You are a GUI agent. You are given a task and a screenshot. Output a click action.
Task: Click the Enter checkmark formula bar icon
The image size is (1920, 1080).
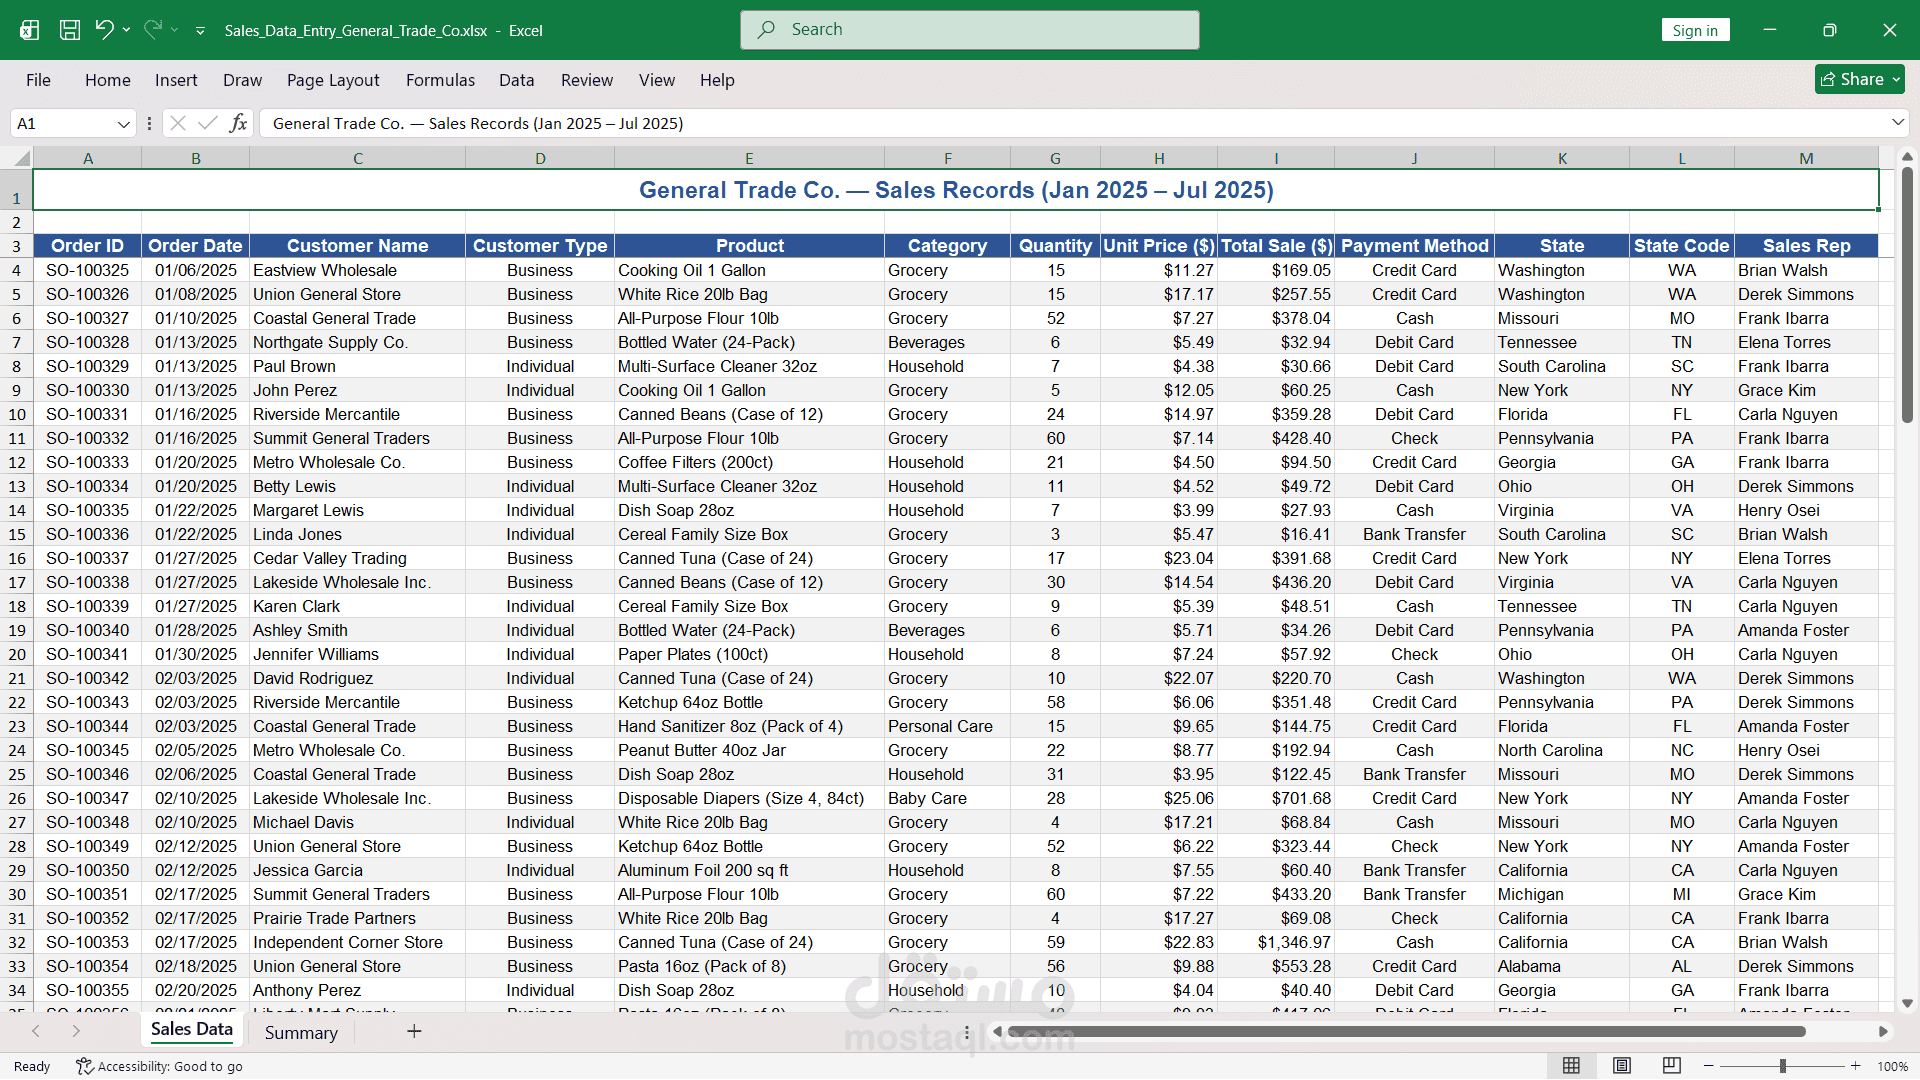pyautogui.click(x=208, y=123)
